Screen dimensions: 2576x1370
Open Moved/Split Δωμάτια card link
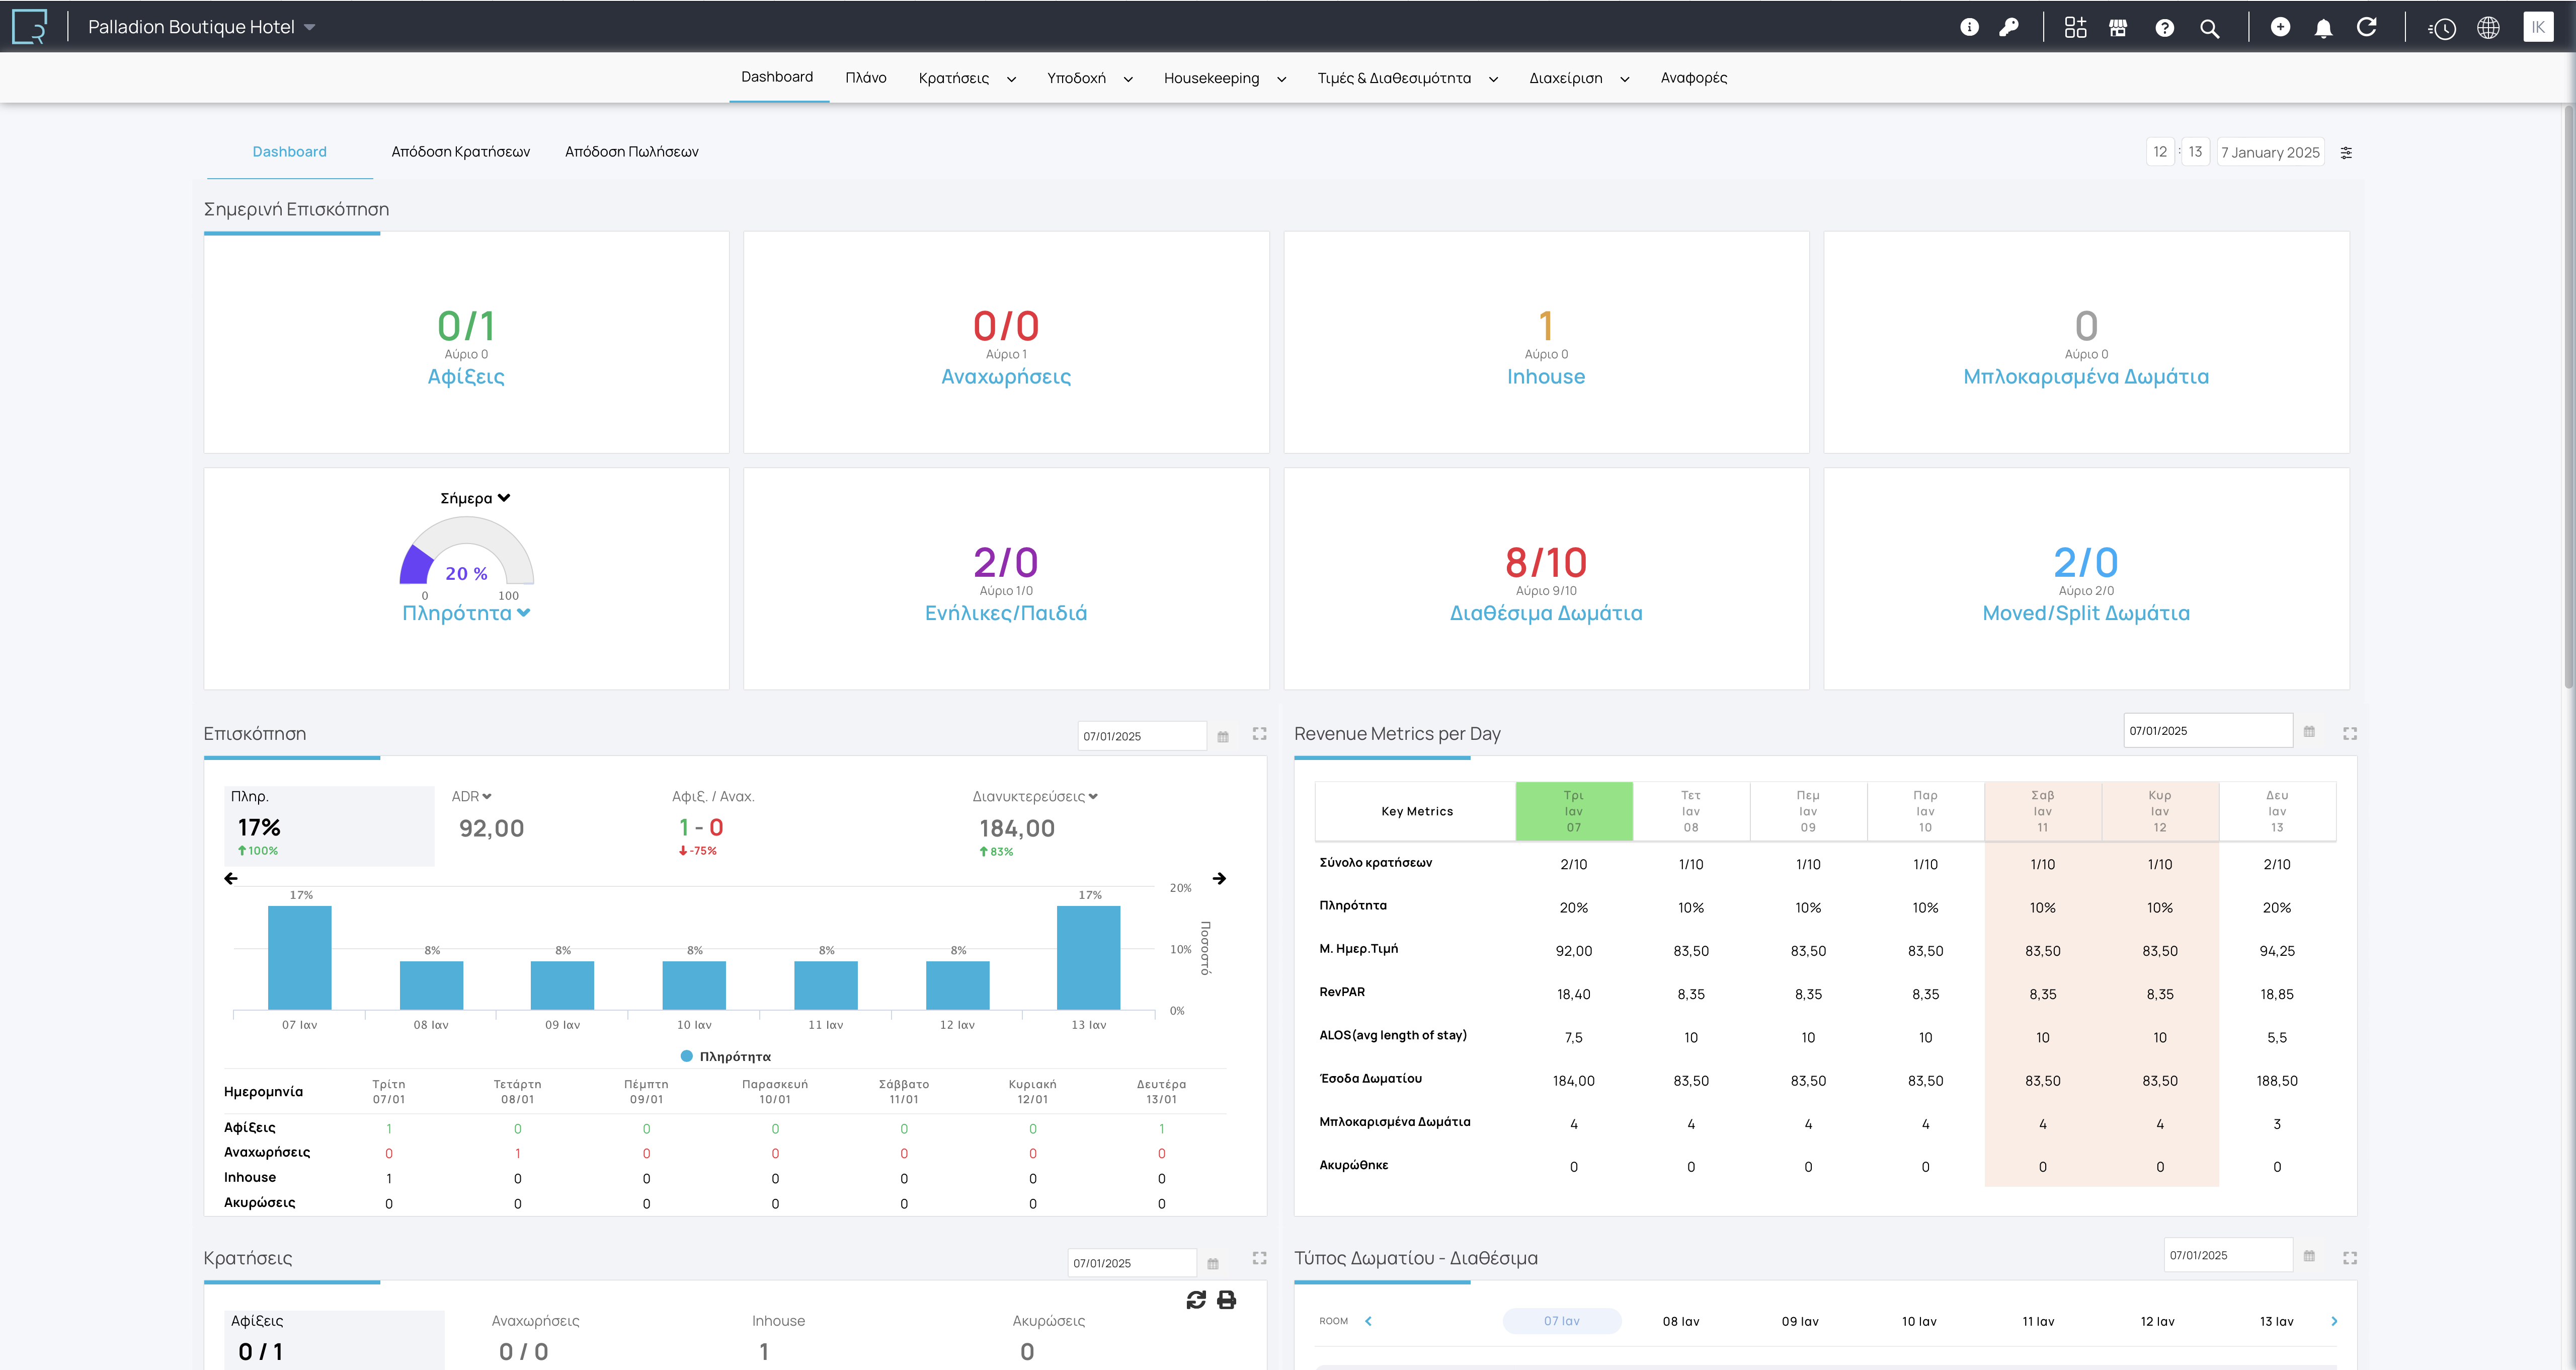point(2086,613)
